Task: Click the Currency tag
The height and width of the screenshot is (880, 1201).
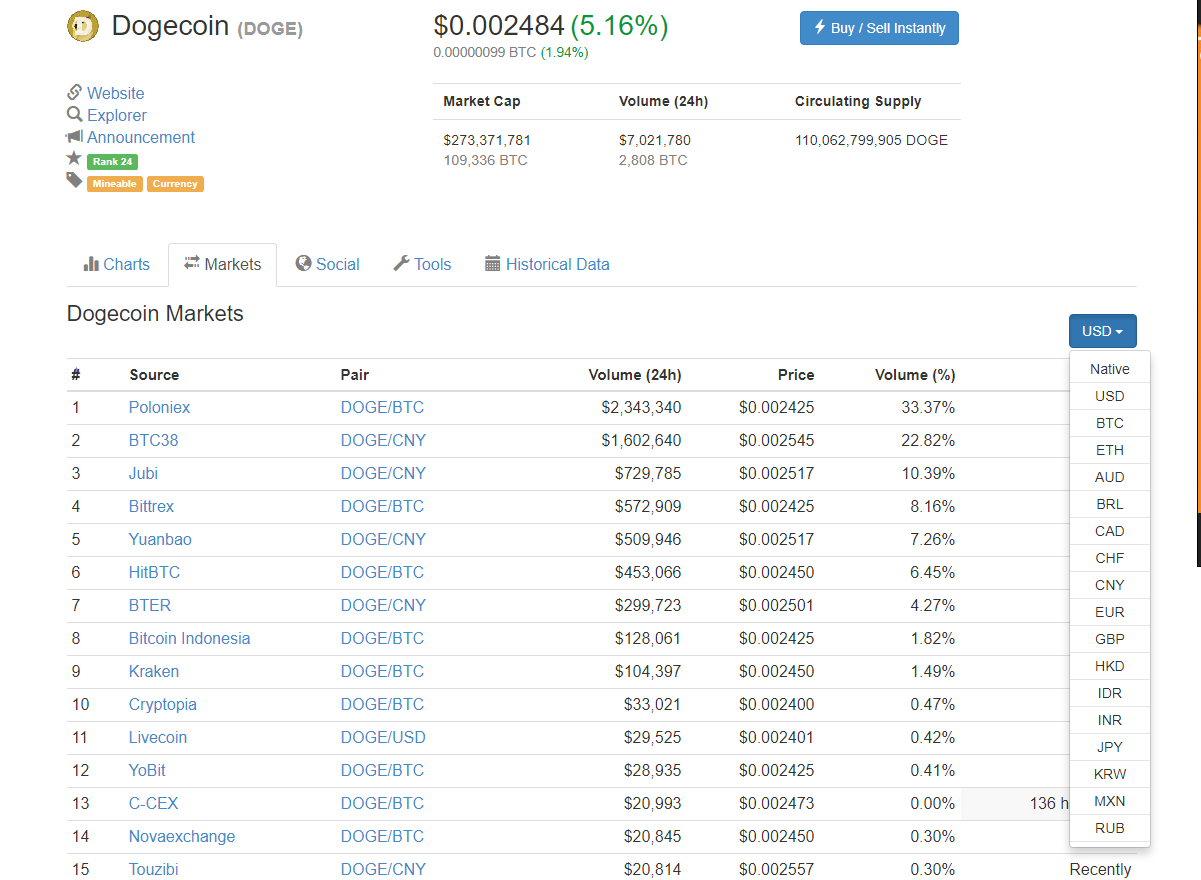Action: (x=175, y=184)
